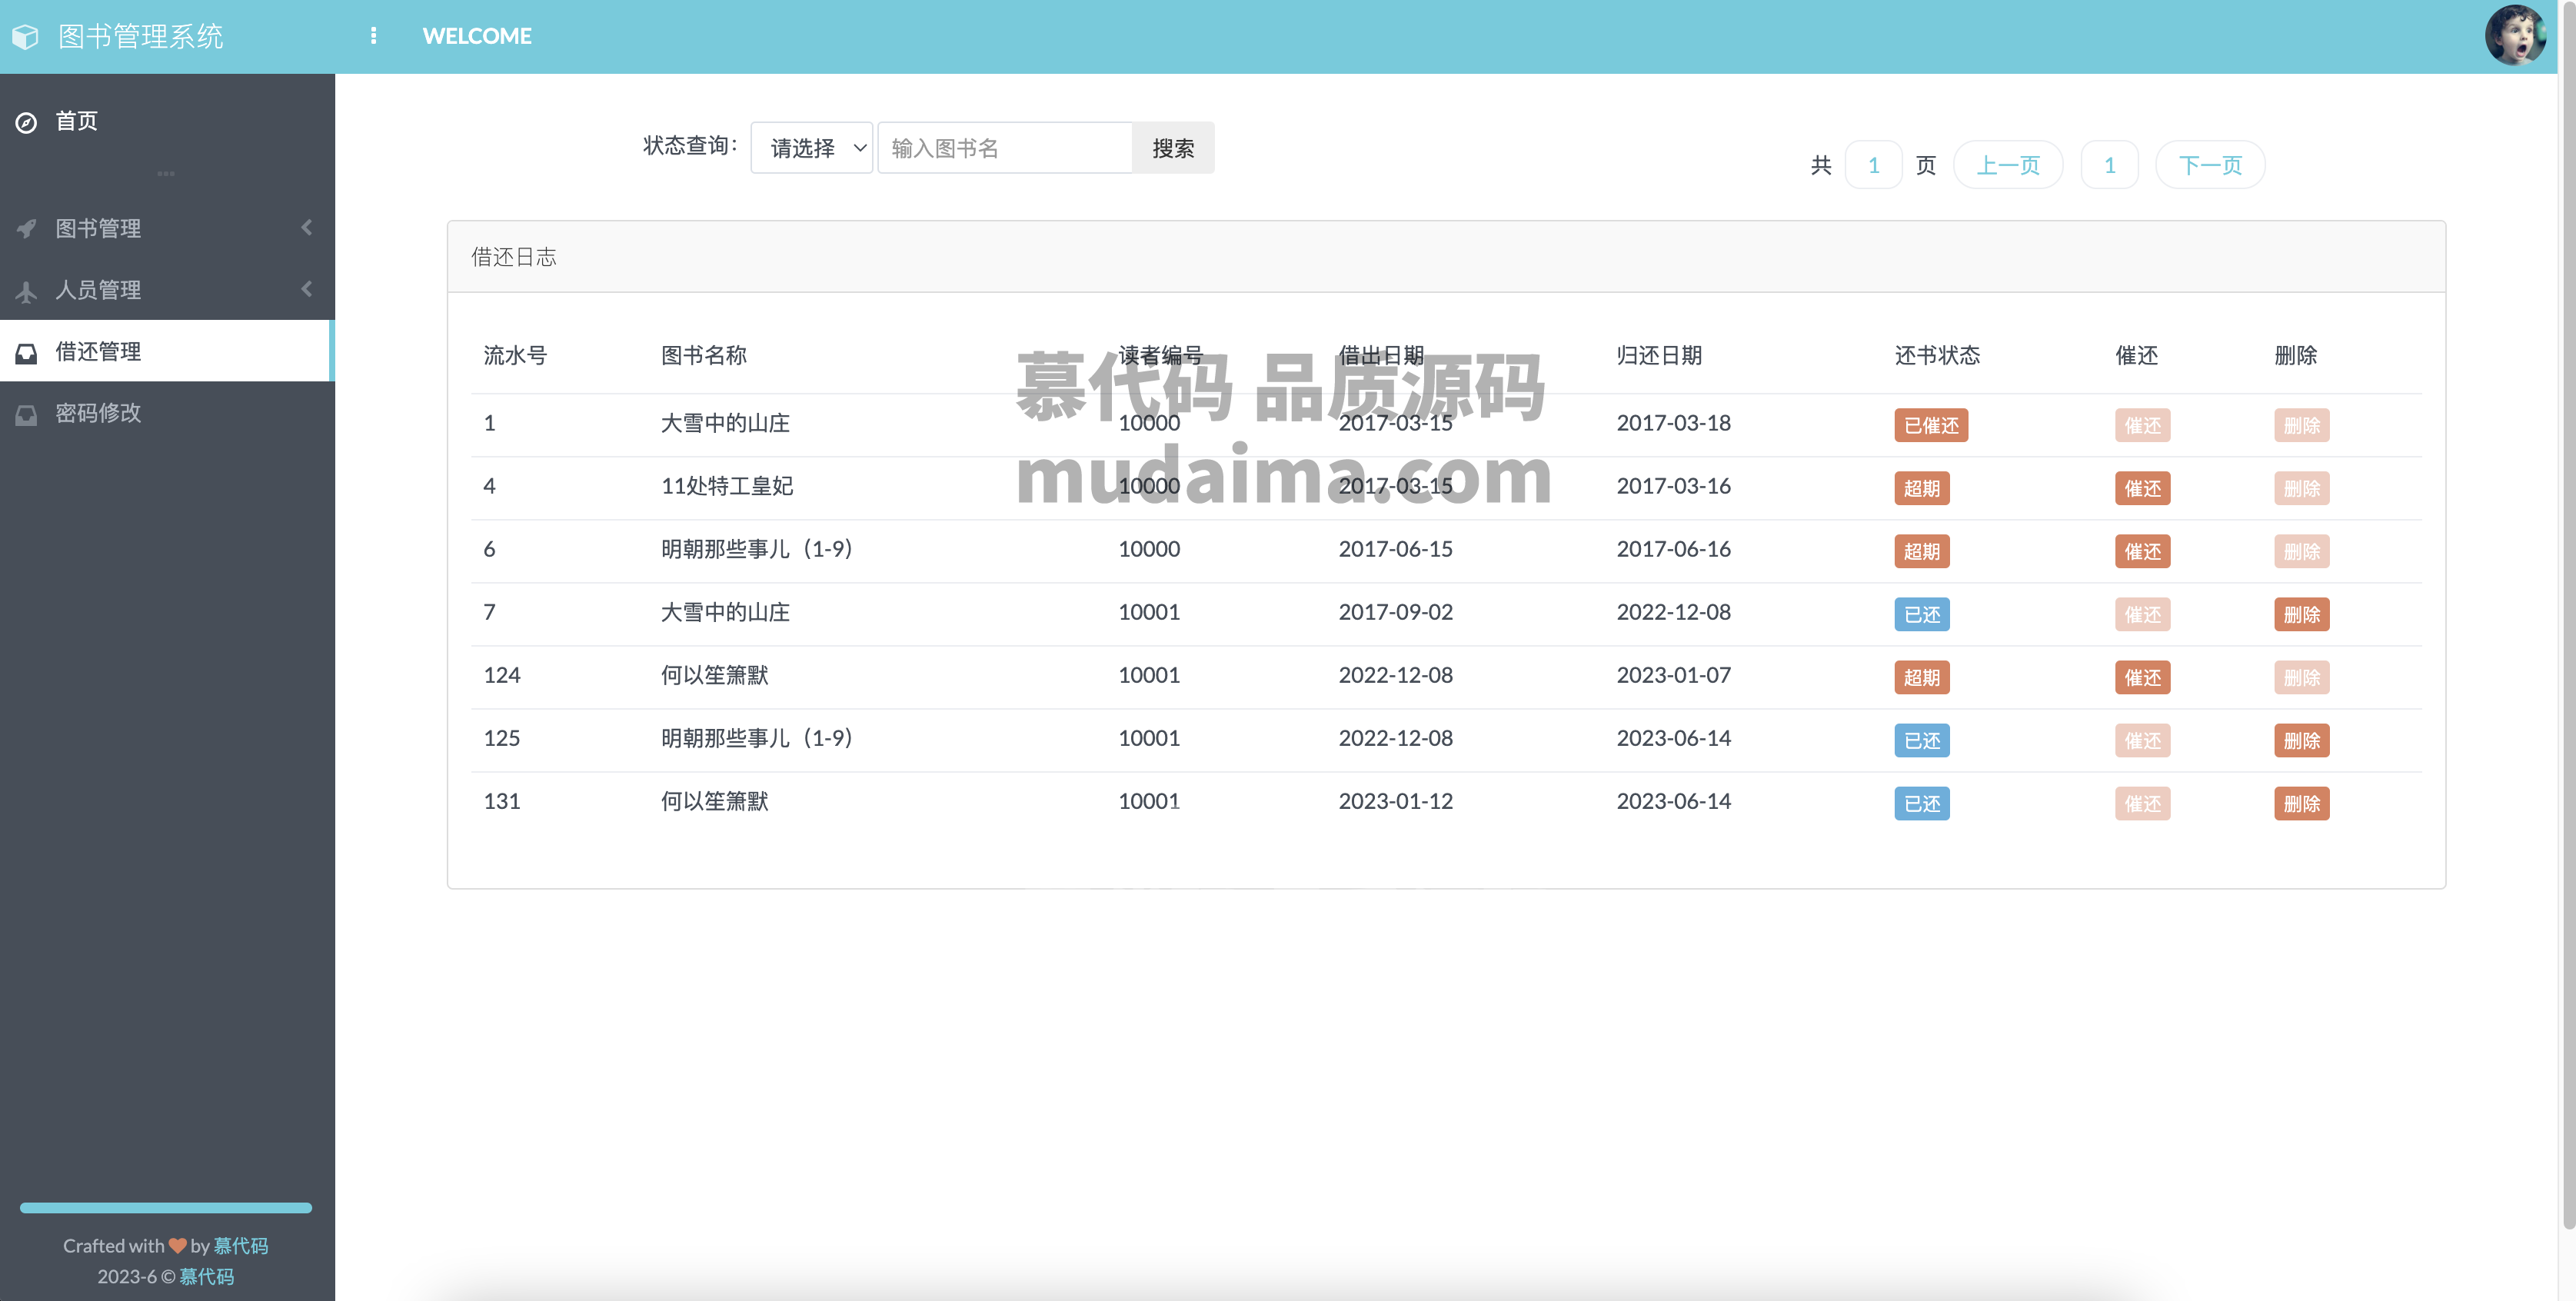Click 催还 for 11处特工皇妃 row

[x=2142, y=488]
